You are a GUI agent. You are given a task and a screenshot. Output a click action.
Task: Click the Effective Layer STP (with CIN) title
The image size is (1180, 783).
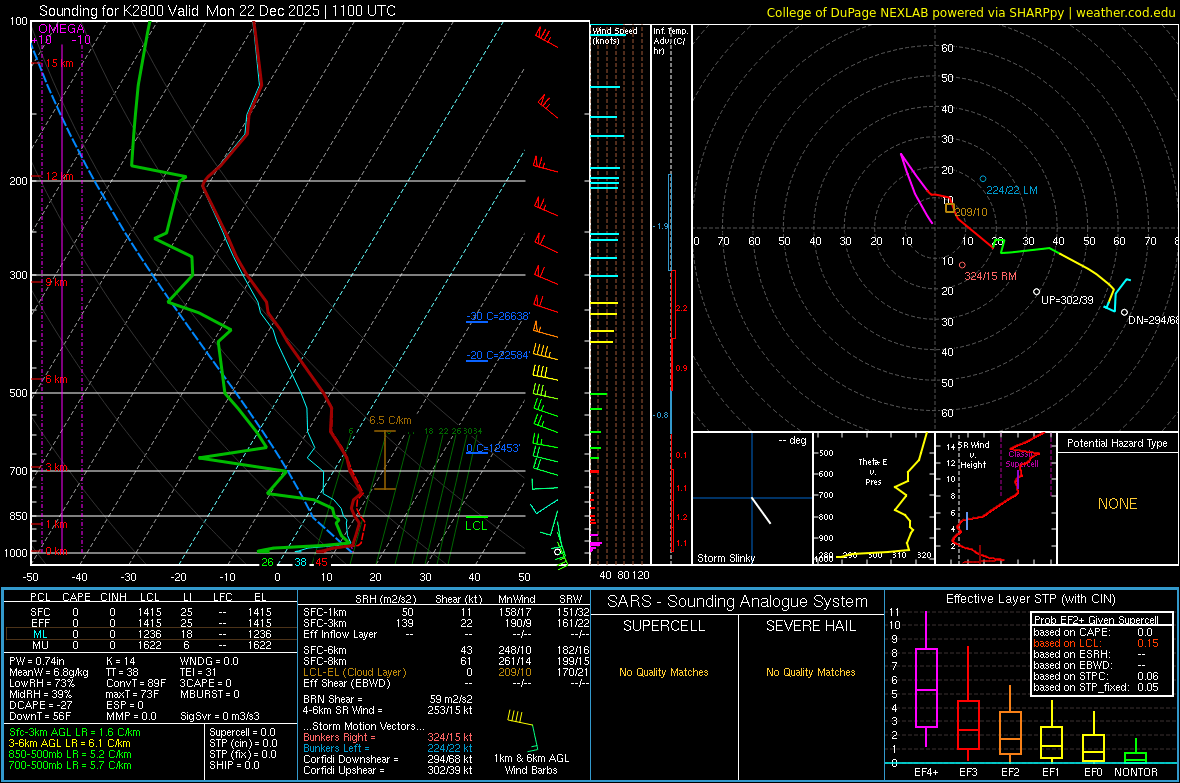1030,599
